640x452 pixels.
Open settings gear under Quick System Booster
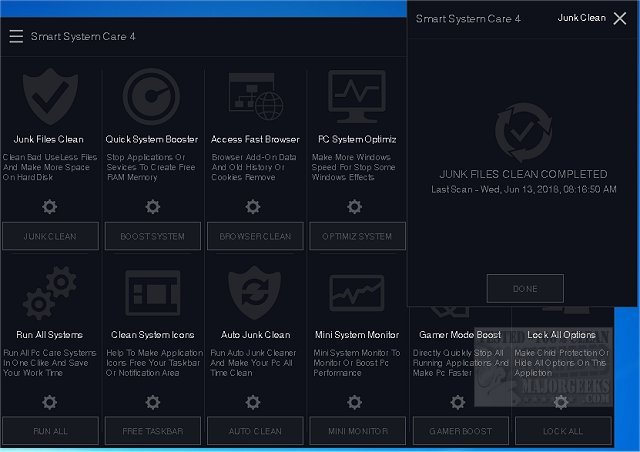point(153,207)
